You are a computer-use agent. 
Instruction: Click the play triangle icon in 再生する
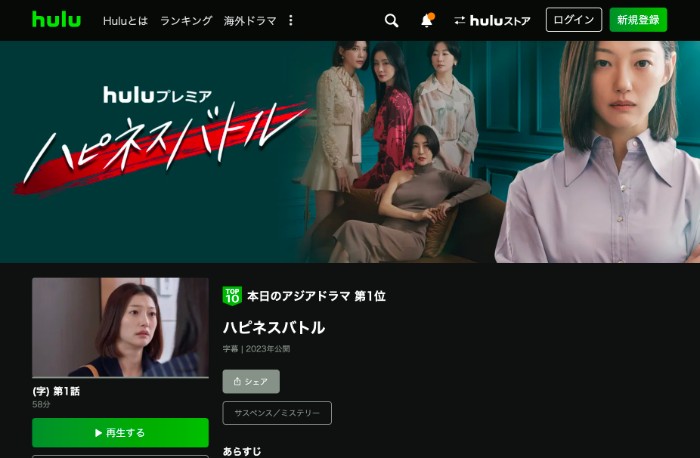(98, 433)
